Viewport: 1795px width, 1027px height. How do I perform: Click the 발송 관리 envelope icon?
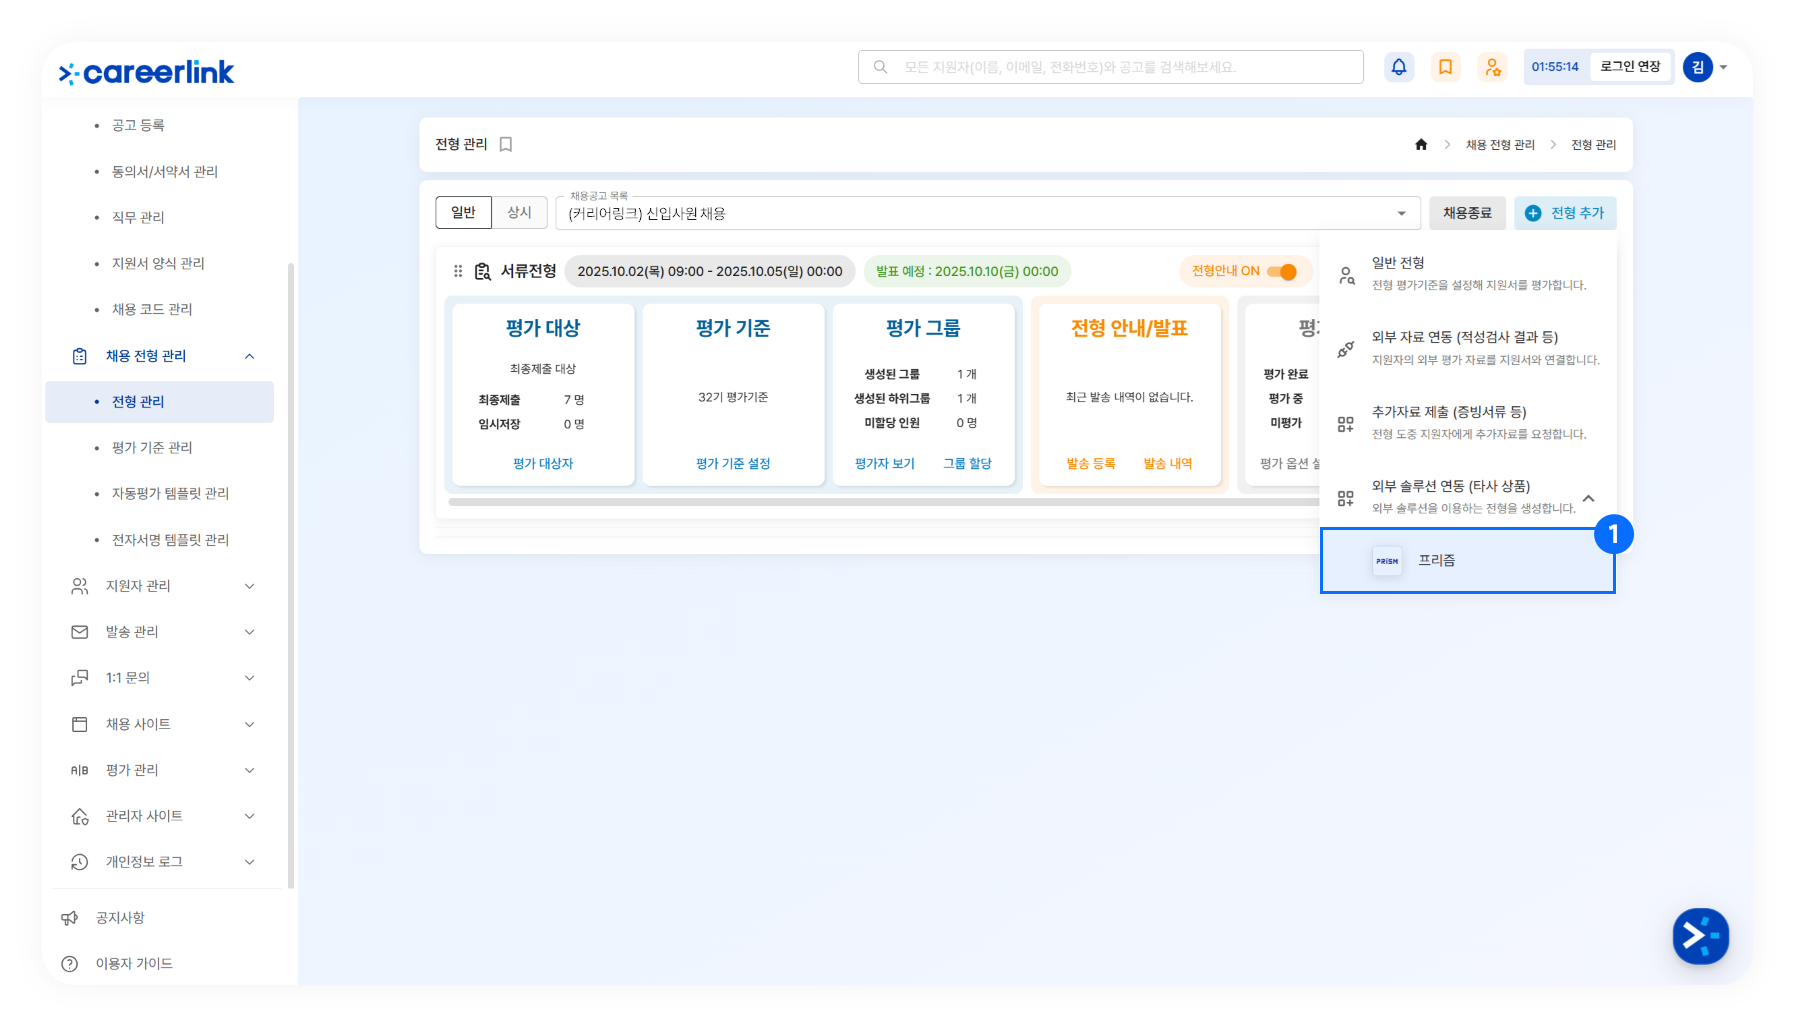point(80,632)
